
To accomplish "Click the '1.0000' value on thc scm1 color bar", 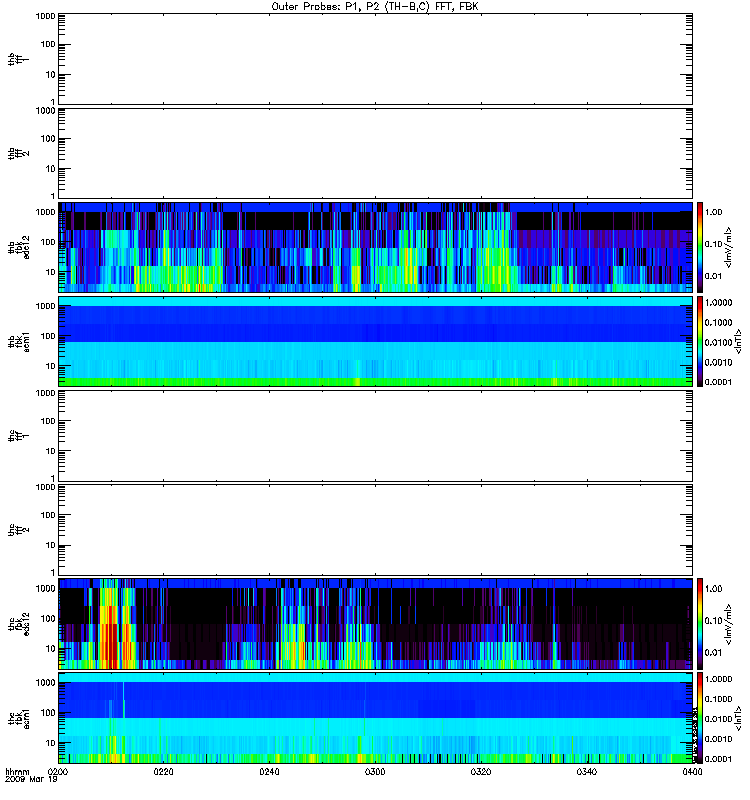I will point(718,679).
